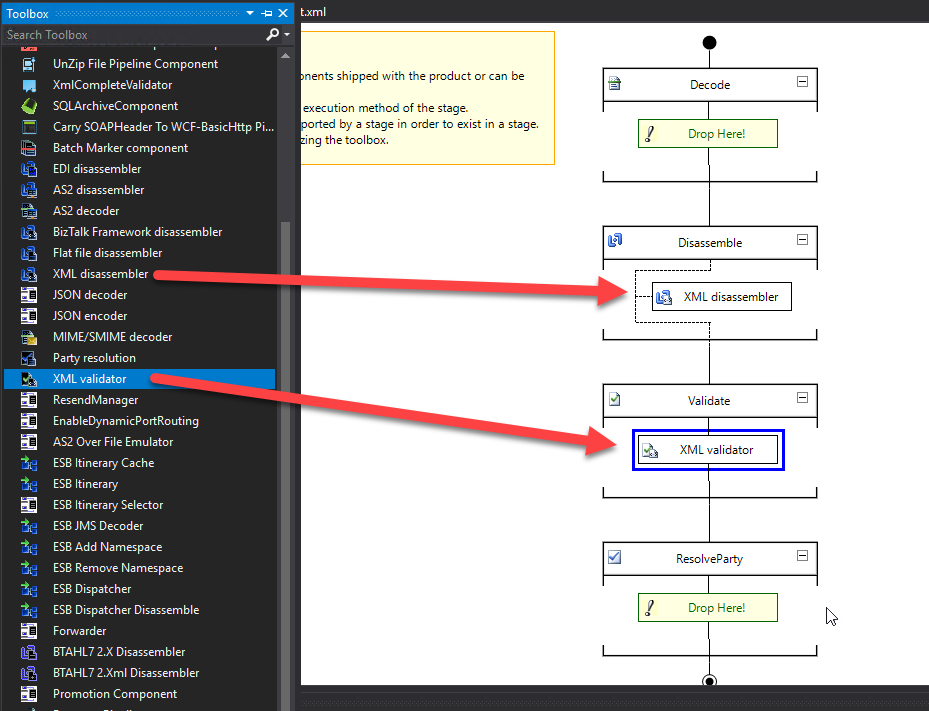Click the search magnifier icon in the toolbox

272,34
